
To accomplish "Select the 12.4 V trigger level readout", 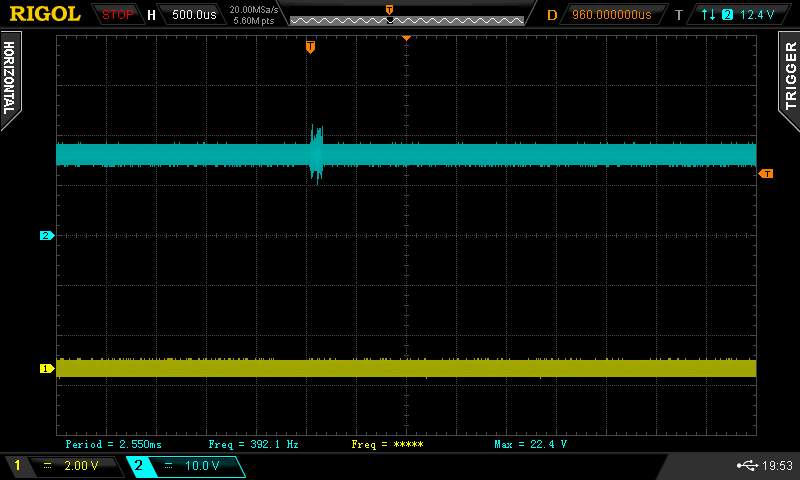I will 757,15.
